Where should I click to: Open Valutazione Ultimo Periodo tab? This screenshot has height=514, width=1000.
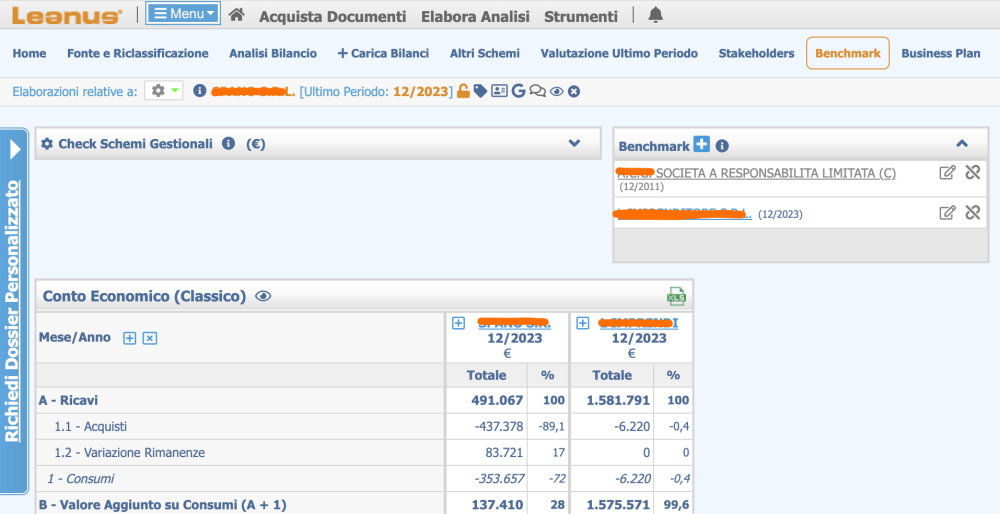[x=619, y=54]
